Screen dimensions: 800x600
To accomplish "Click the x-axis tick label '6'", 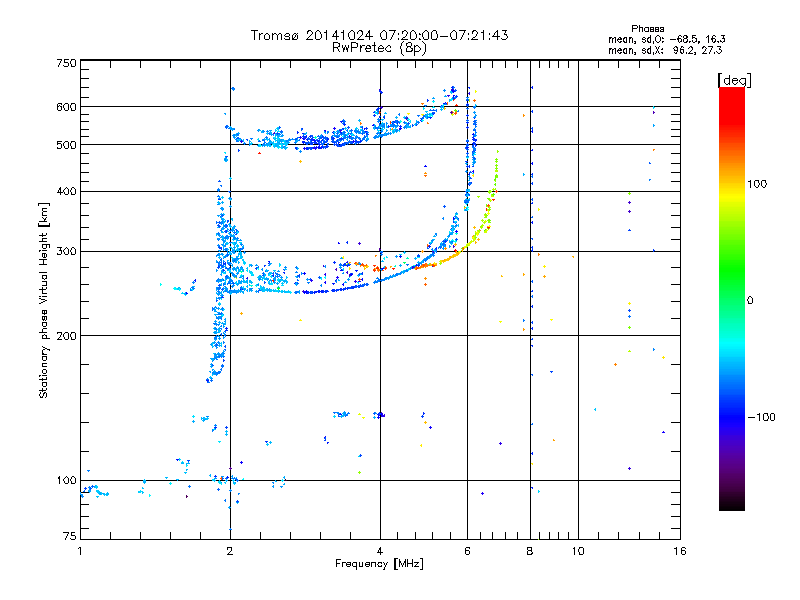I will point(467,551).
